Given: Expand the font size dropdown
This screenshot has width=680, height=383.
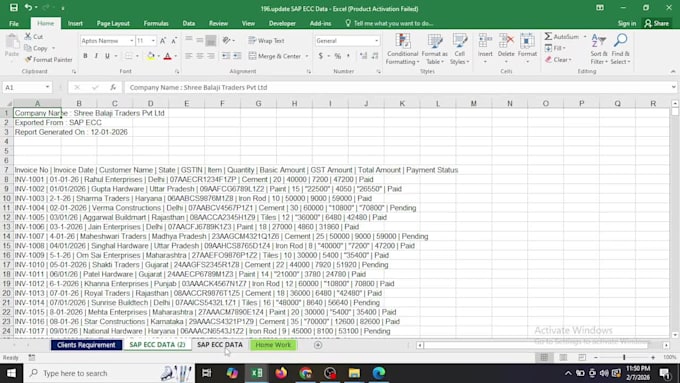Looking at the screenshot, I should click(x=153, y=41).
